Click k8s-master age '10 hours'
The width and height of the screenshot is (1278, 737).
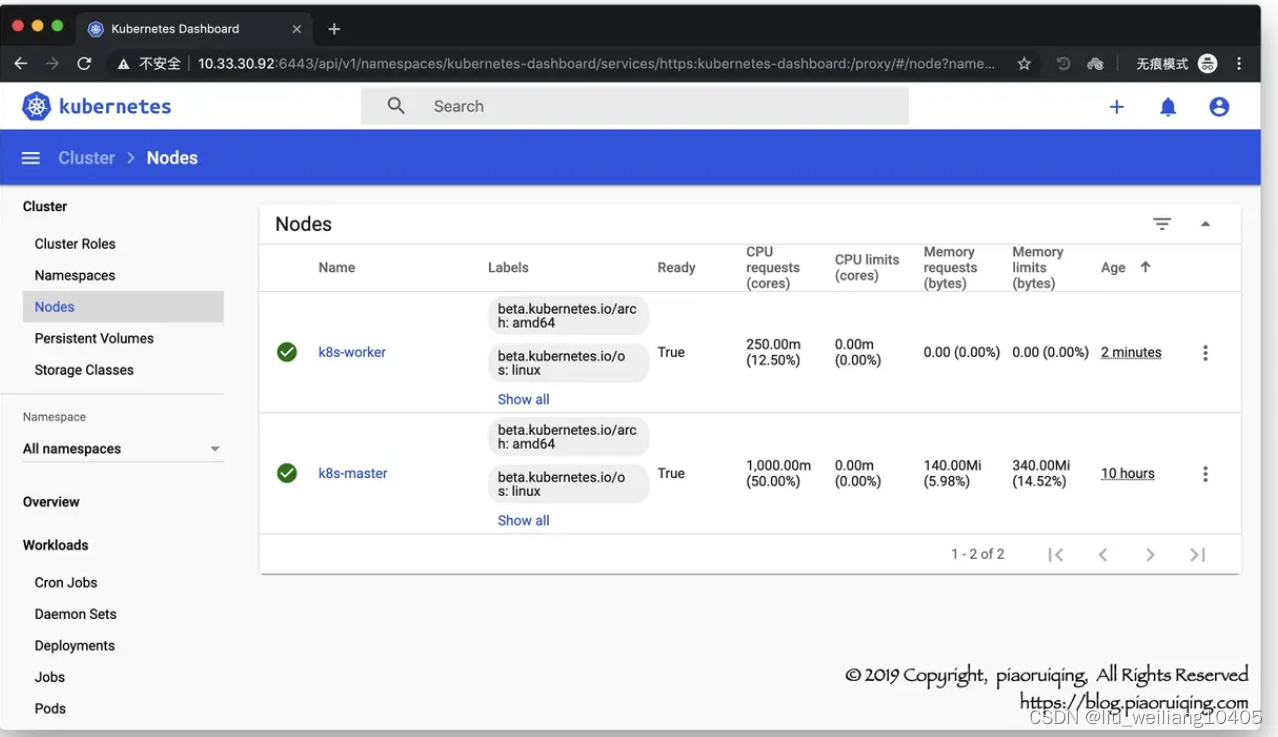click(x=1128, y=473)
